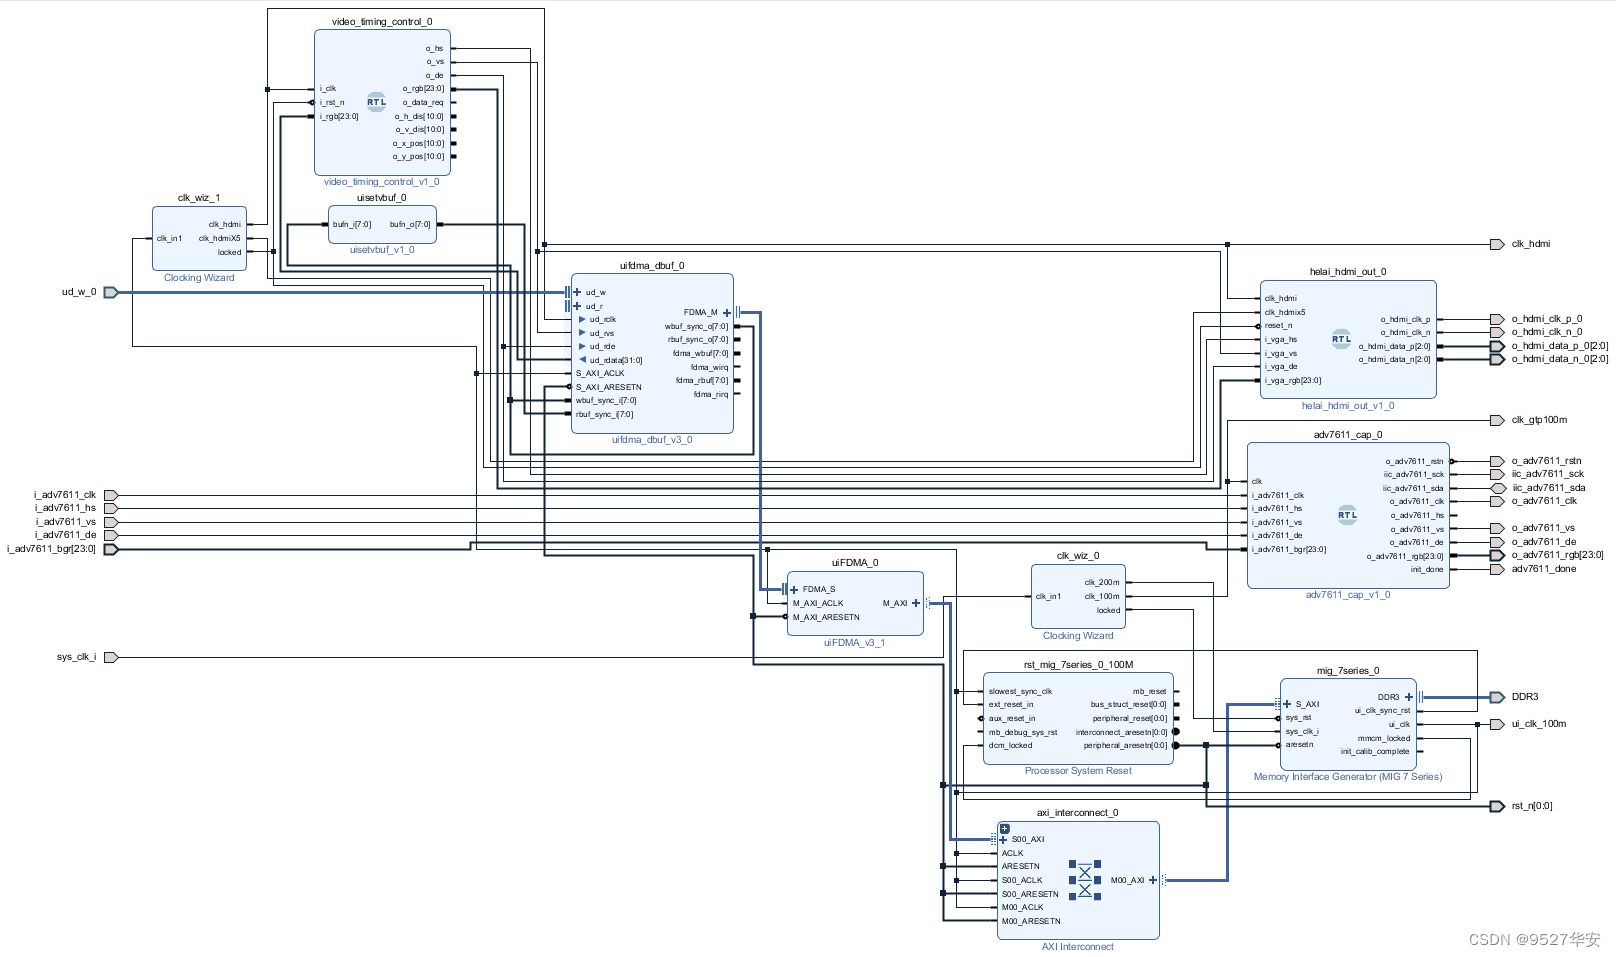Expand the FDMA_S interface pin on uiFDMA_0
The height and width of the screenshot is (957, 1616).
tap(794, 590)
